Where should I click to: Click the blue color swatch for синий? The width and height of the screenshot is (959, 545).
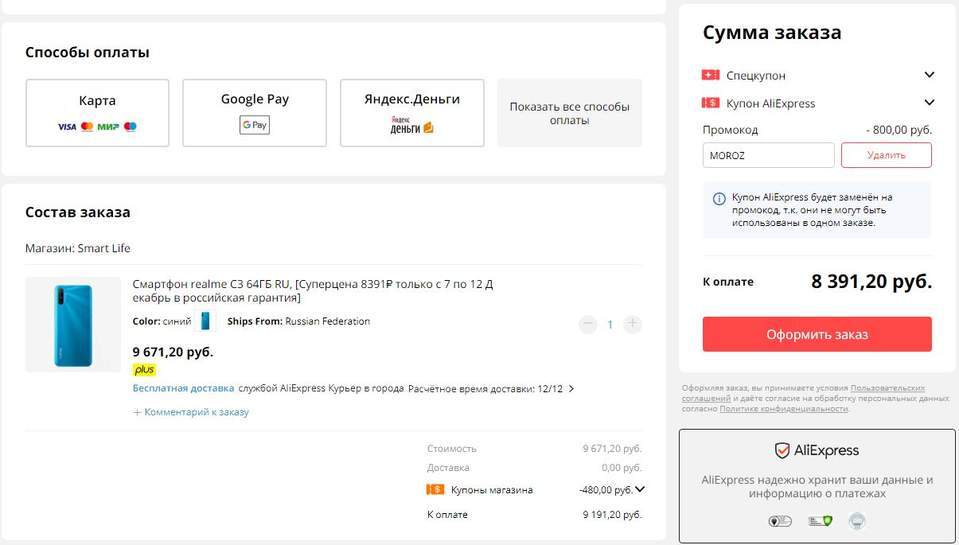(206, 321)
